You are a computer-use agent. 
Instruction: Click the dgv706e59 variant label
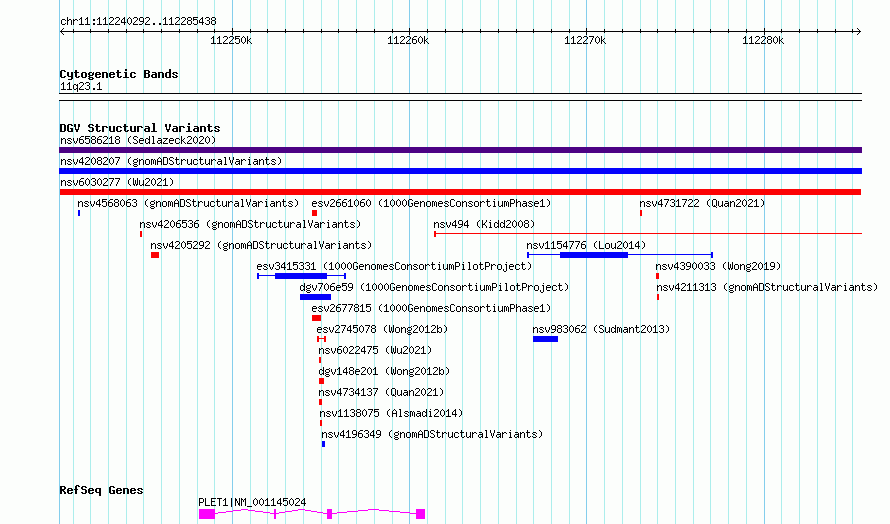(x=434, y=287)
